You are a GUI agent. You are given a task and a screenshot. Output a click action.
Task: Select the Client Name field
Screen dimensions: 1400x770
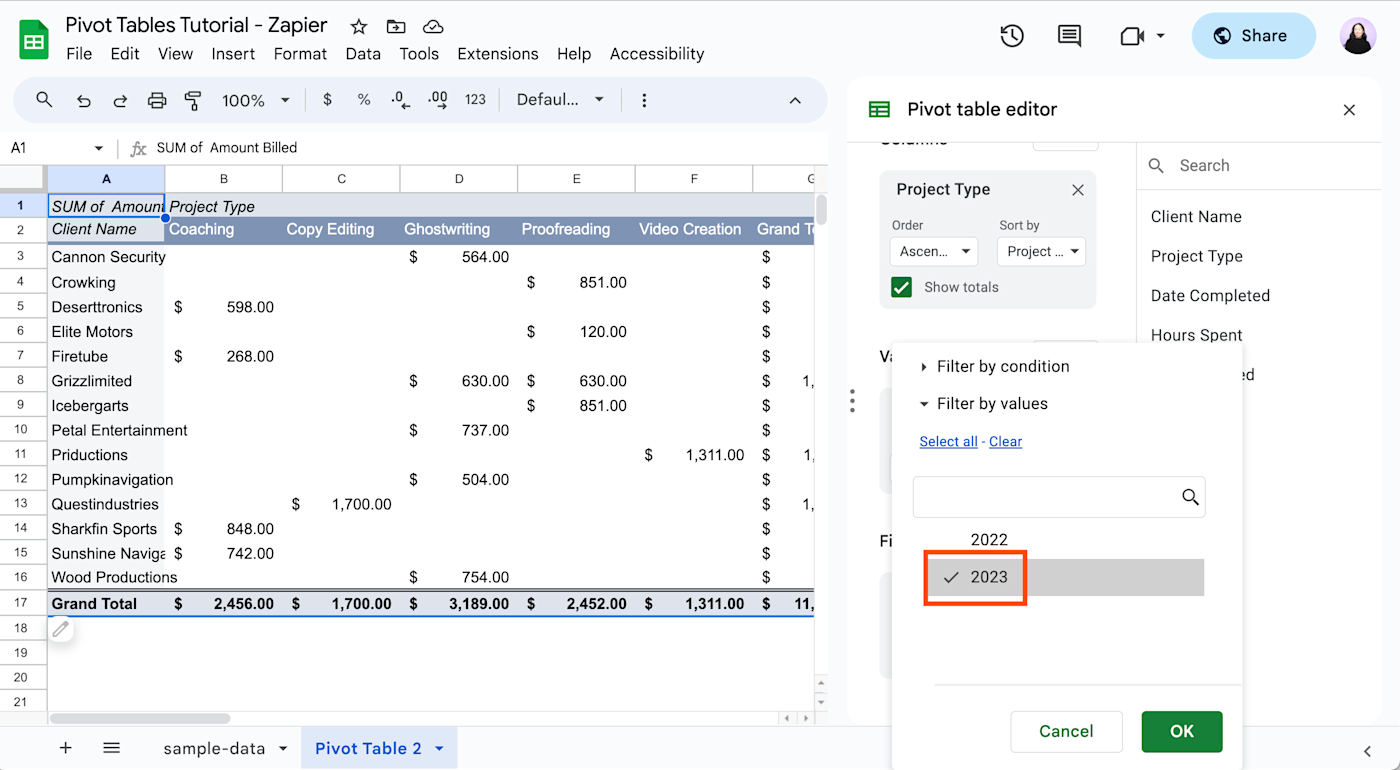tap(1196, 217)
